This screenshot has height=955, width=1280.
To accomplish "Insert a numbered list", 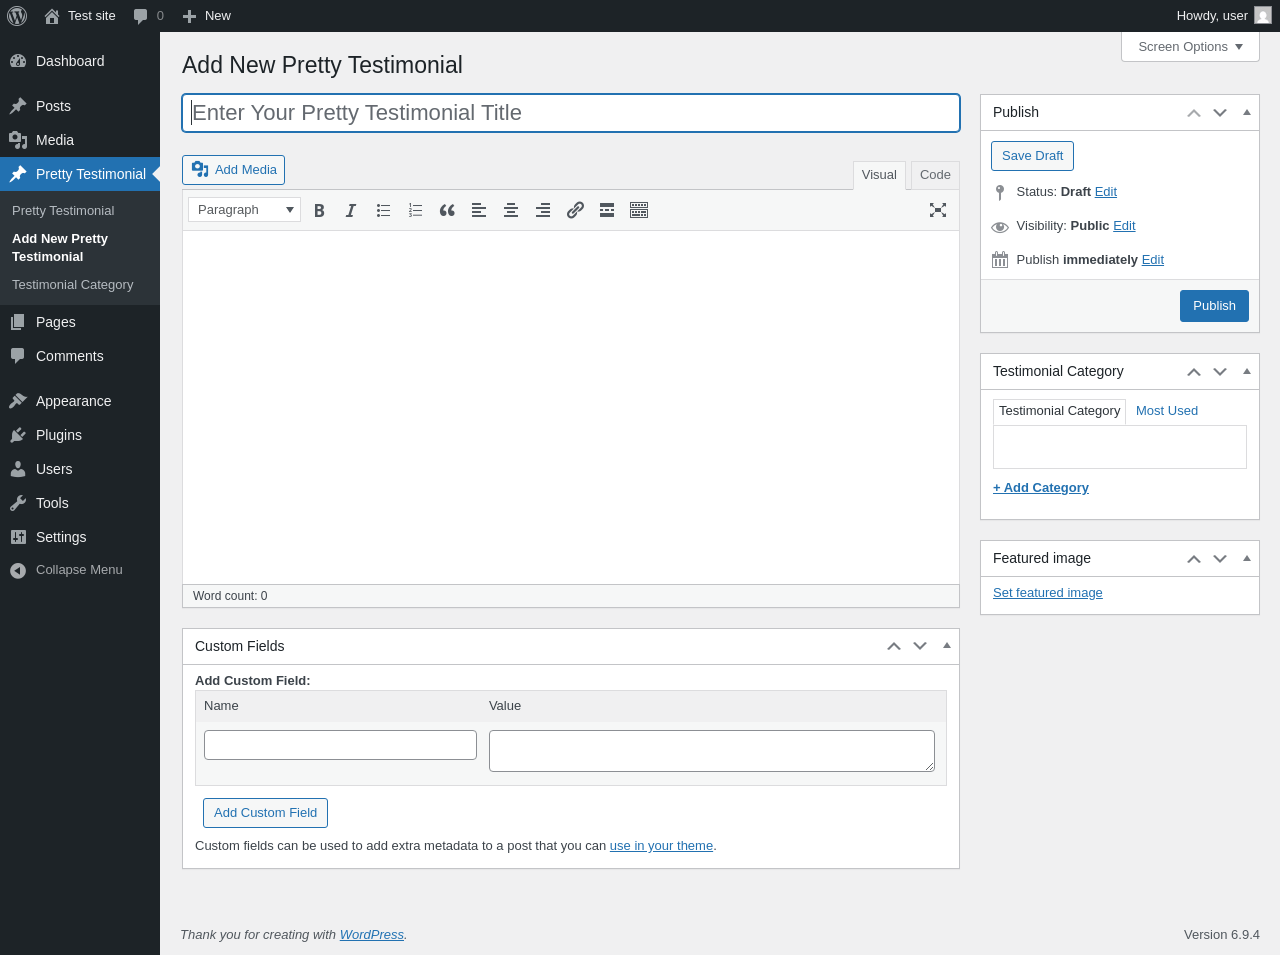I will pyautogui.click(x=415, y=210).
